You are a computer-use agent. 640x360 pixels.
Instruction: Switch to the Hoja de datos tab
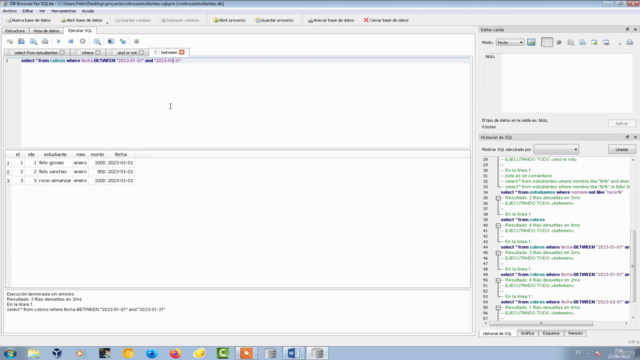[46, 31]
